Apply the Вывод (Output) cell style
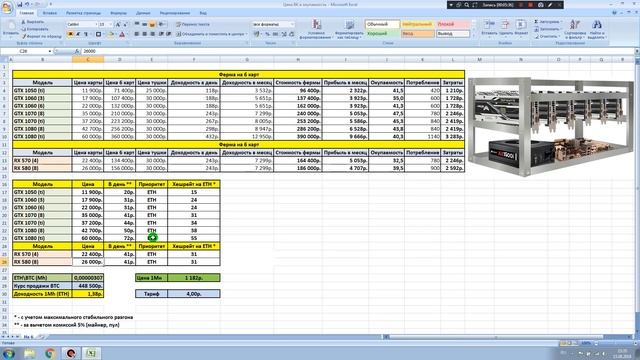 click(452, 33)
